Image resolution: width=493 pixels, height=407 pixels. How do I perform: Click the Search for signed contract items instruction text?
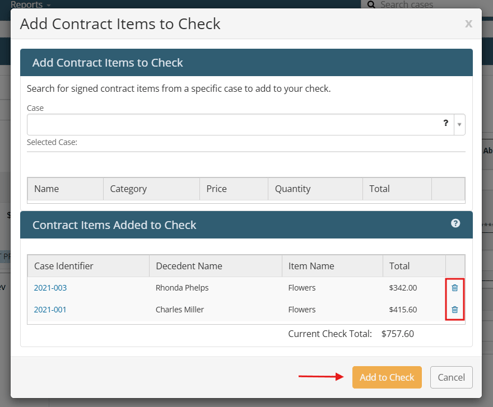pyautogui.click(x=179, y=89)
